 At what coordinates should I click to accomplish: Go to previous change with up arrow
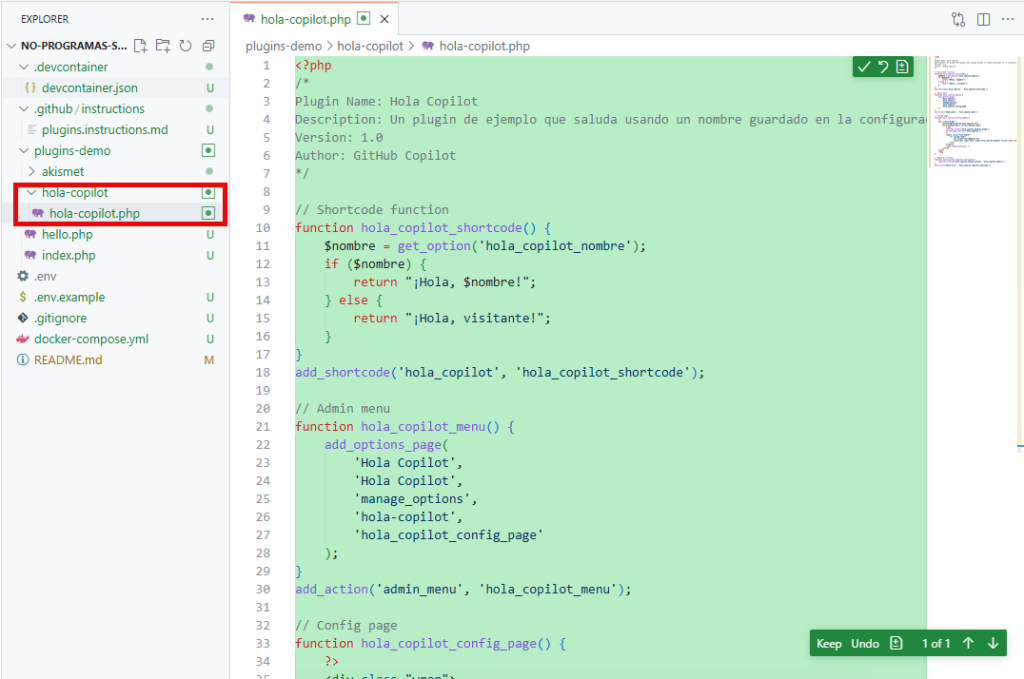tap(968, 643)
